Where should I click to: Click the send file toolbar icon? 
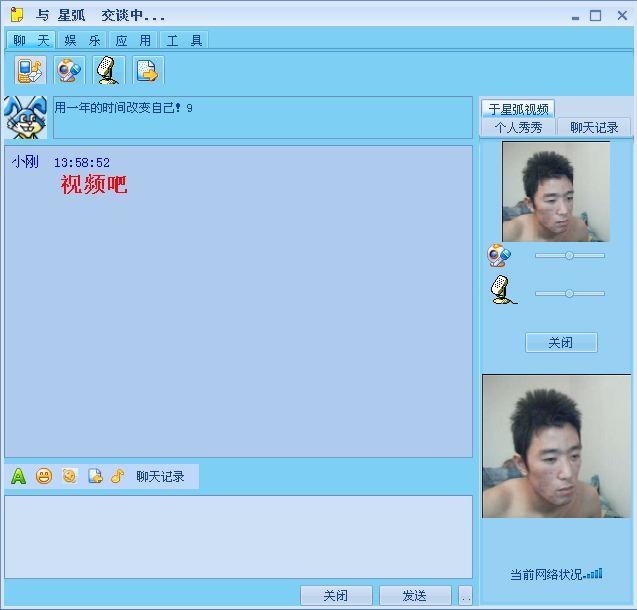148,70
